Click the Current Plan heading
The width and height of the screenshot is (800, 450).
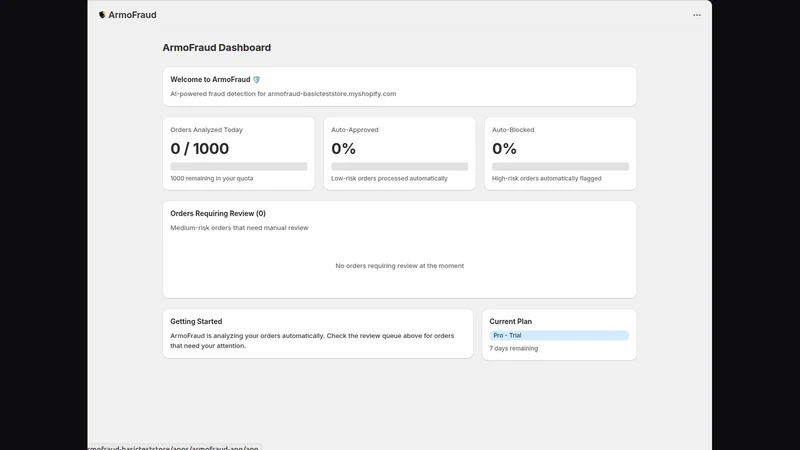click(510, 321)
